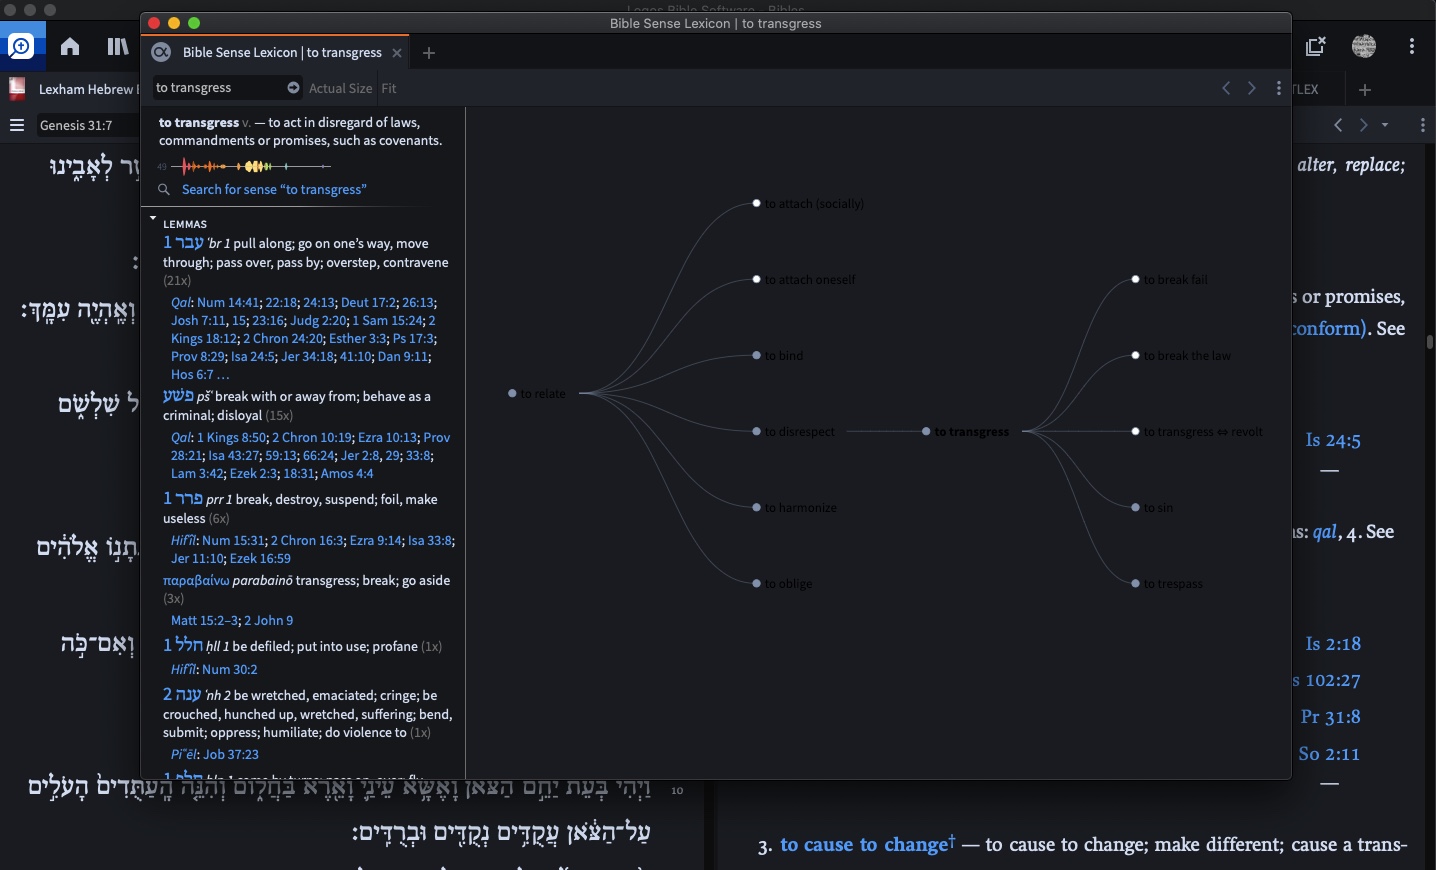Viewport: 1436px width, 870px height.
Task: Click the close-all-panels icon at top right
Action: [1316, 46]
